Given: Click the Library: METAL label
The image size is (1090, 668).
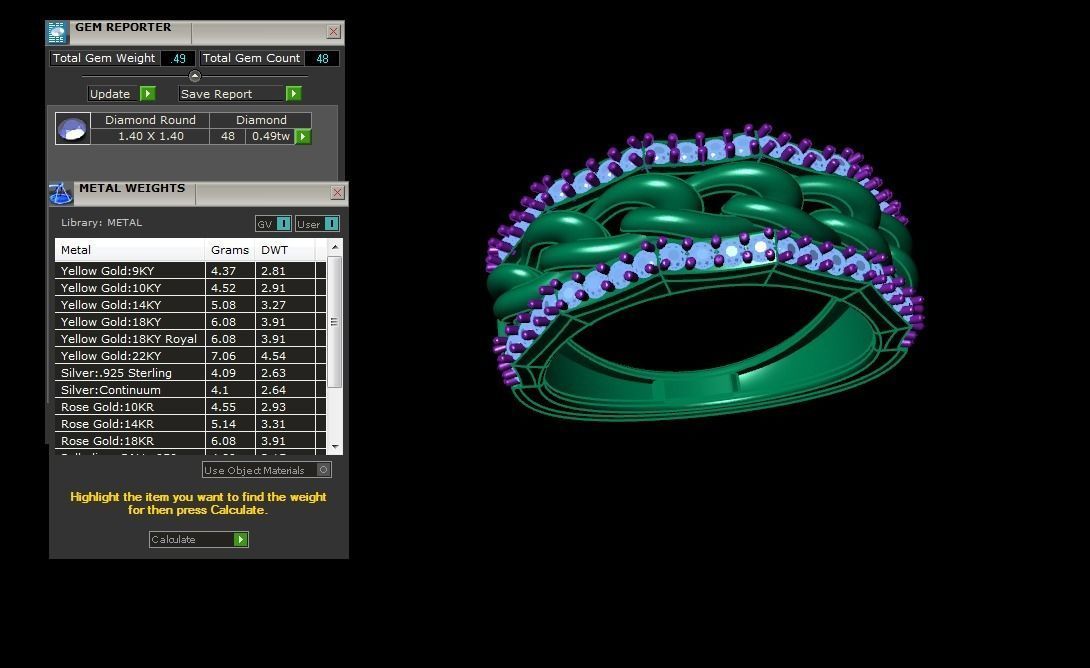Looking at the screenshot, I should coord(101,222).
